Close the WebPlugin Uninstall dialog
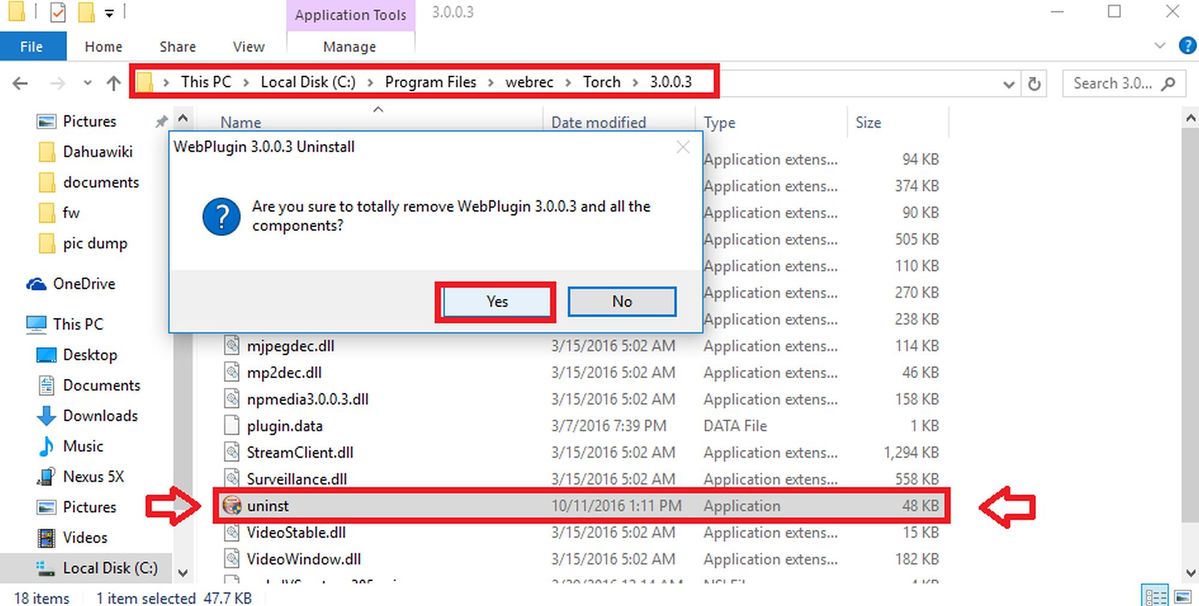The height and width of the screenshot is (606, 1199). [x=683, y=147]
